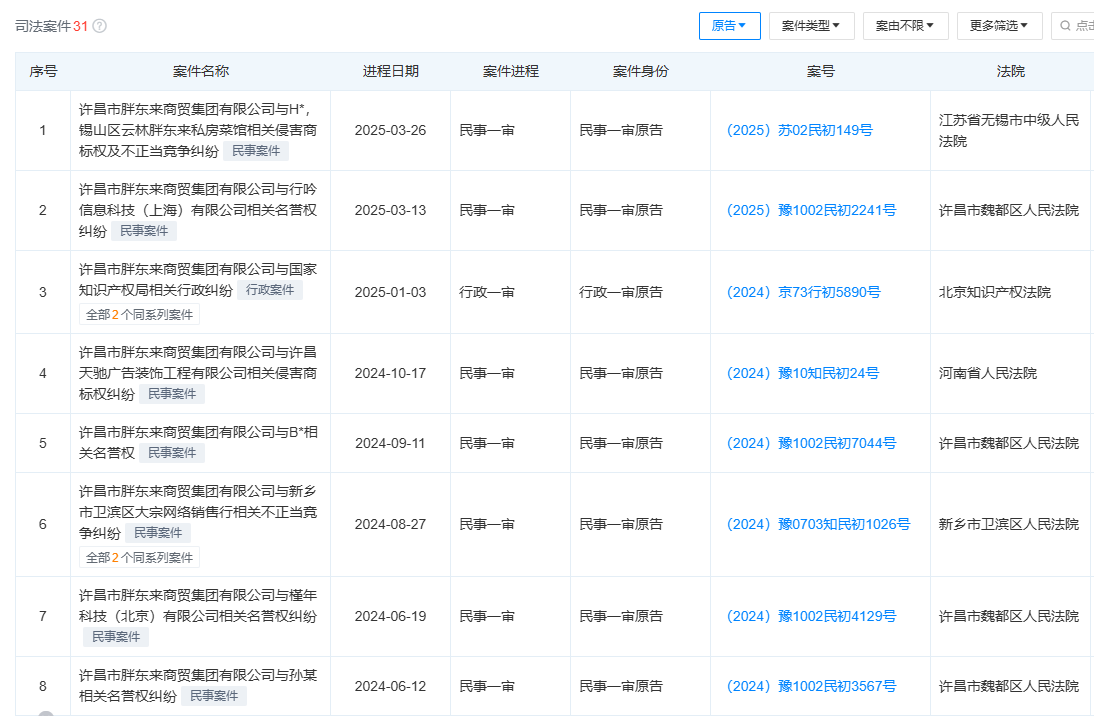1094x716 pixels.
Task: Click case number (2024)京73行初5890号
Action: click(803, 293)
